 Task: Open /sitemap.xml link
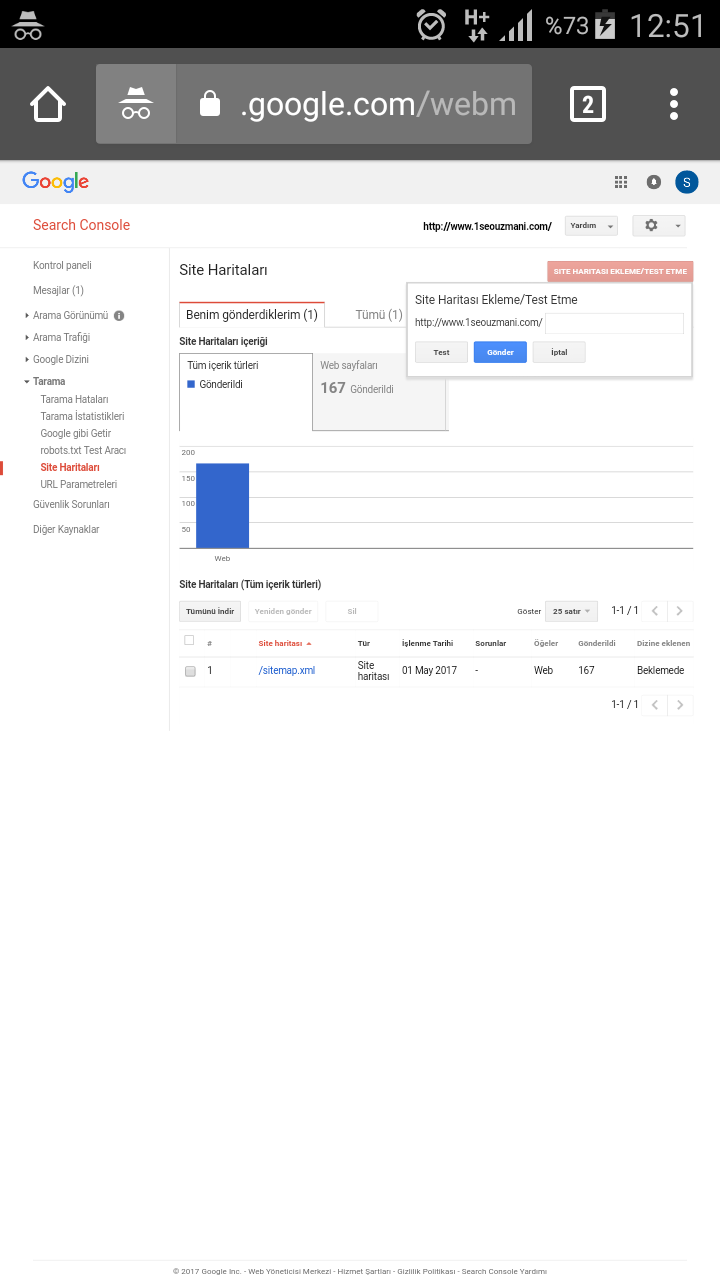pyautogui.click(x=287, y=671)
